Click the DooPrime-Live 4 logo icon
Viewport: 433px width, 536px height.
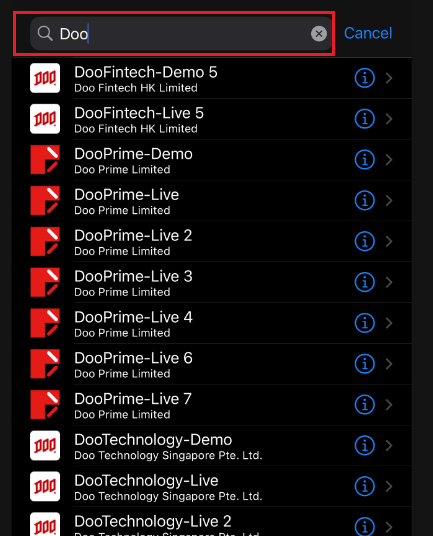45,323
